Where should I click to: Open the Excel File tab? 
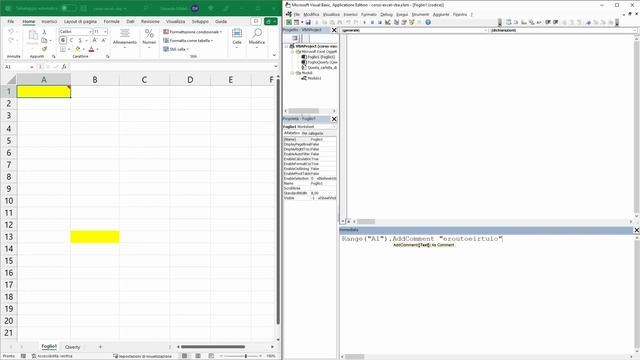point(11,21)
